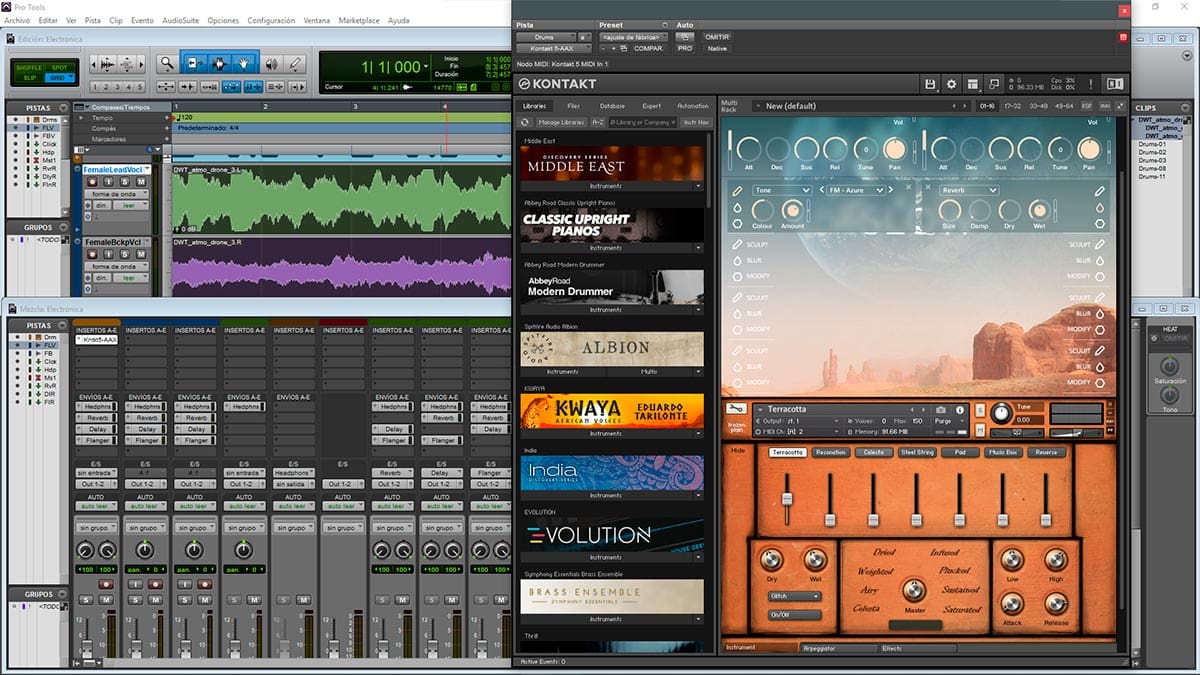Open the Middle East library thumbnail
Viewport: 1200px width, 675px height.
(613, 164)
